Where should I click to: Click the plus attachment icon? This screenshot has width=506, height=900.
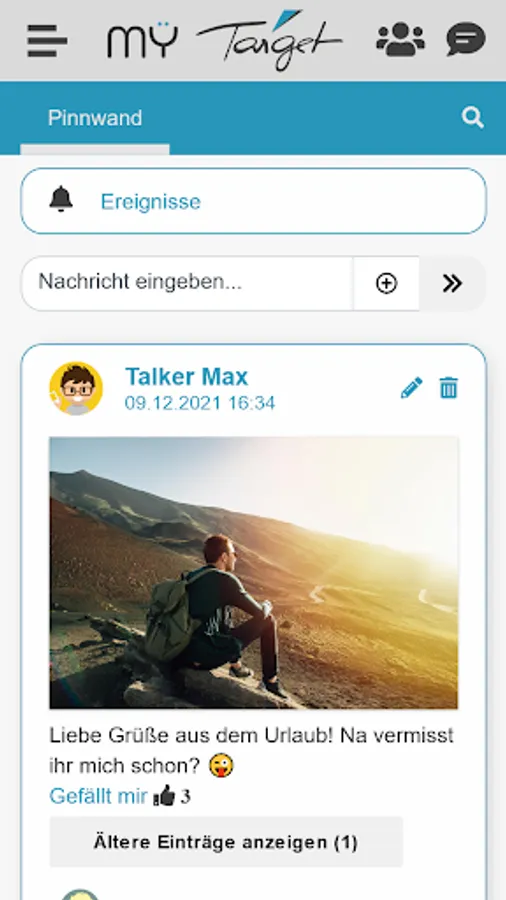pos(386,284)
